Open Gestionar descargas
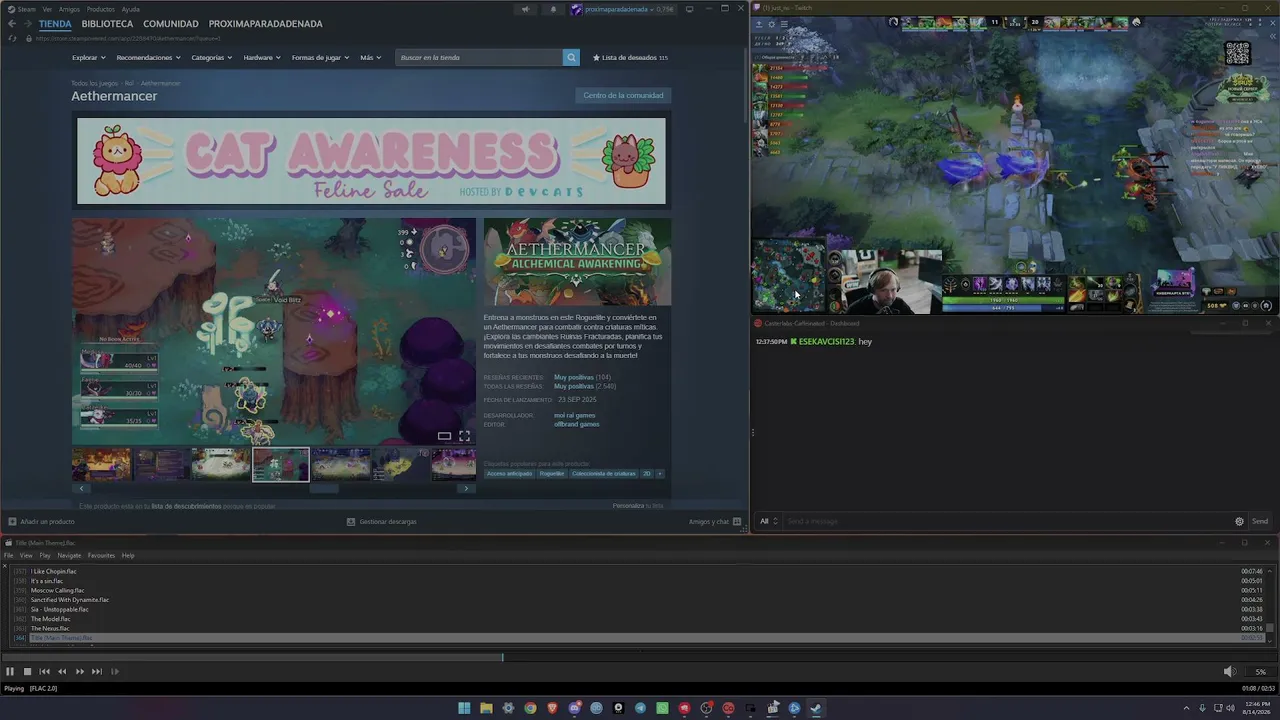This screenshot has height=720, width=1280. point(381,521)
